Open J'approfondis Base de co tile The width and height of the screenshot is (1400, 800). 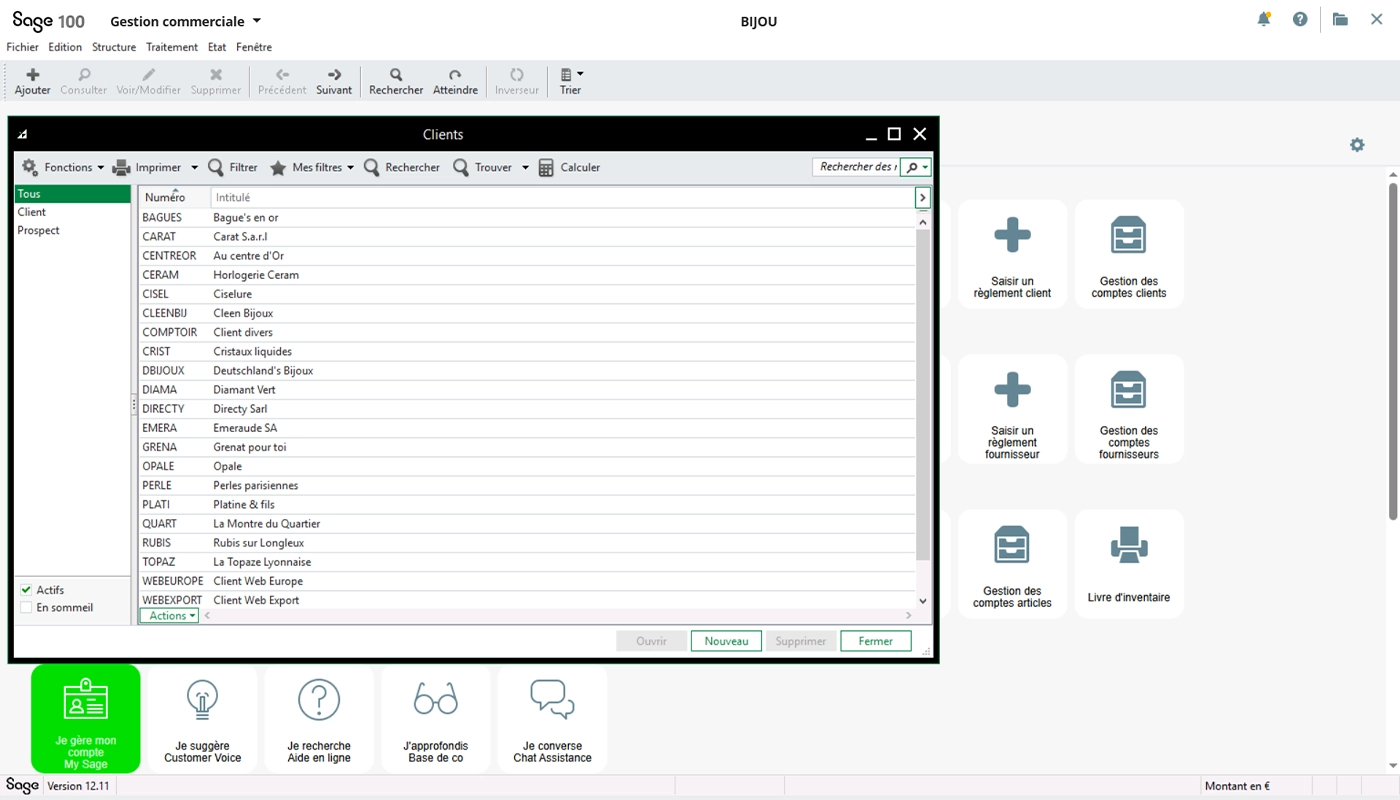(x=436, y=718)
